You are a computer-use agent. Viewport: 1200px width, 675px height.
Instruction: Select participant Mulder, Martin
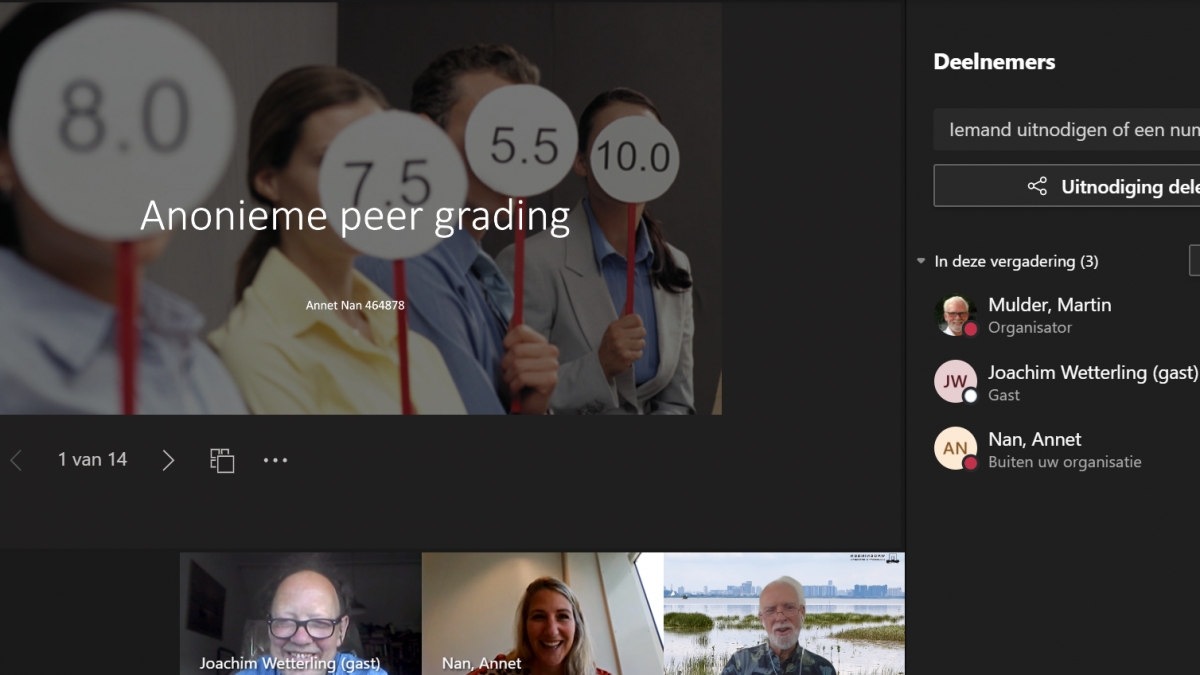tap(1066, 315)
